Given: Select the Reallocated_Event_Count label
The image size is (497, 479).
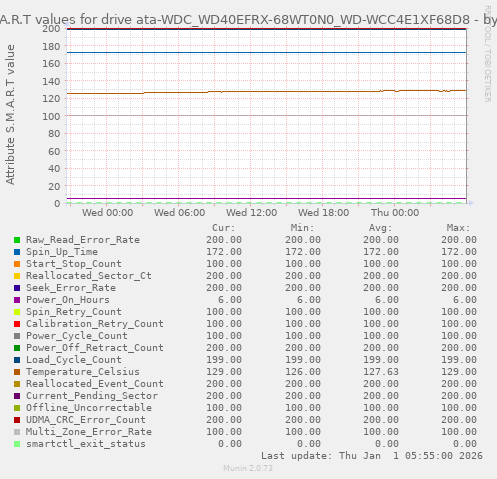Looking at the screenshot, I should 95,384.
